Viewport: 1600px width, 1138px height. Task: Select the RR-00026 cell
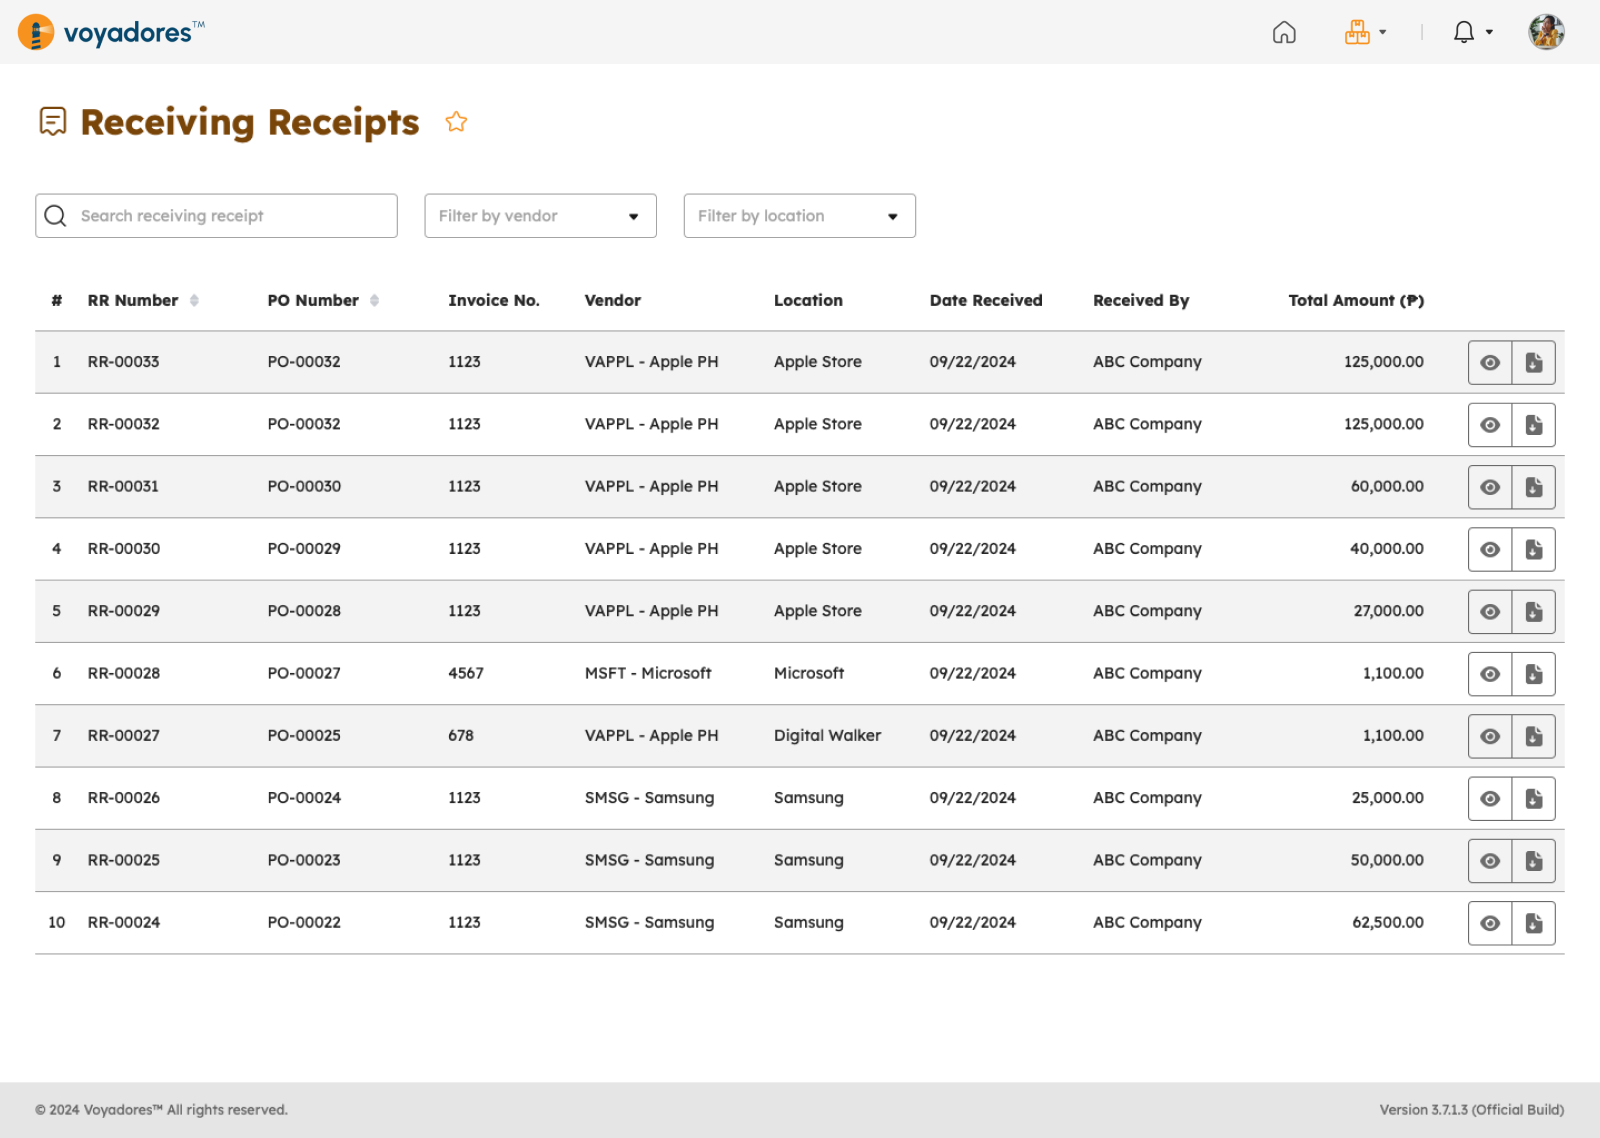click(x=123, y=797)
